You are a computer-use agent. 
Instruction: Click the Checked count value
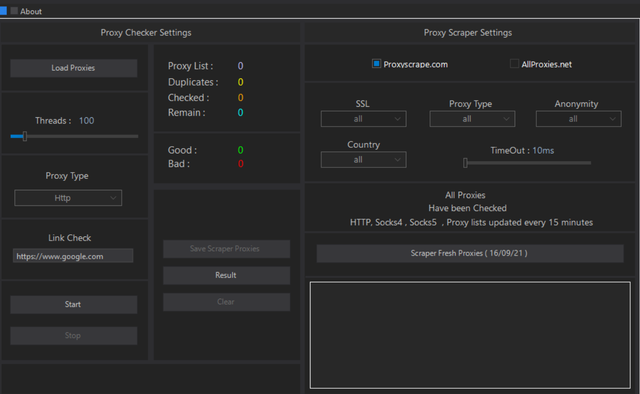pyautogui.click(x=240, y=98)
